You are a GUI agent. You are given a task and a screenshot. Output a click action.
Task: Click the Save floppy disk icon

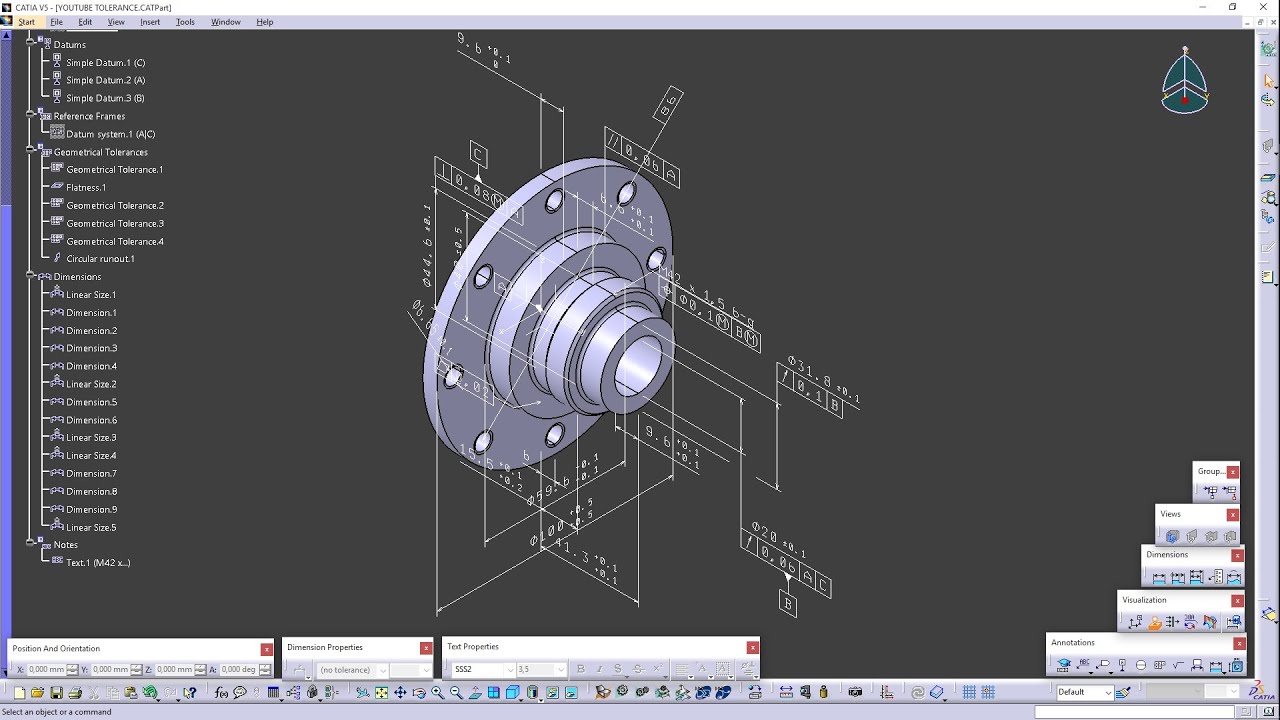pos(56,692)
